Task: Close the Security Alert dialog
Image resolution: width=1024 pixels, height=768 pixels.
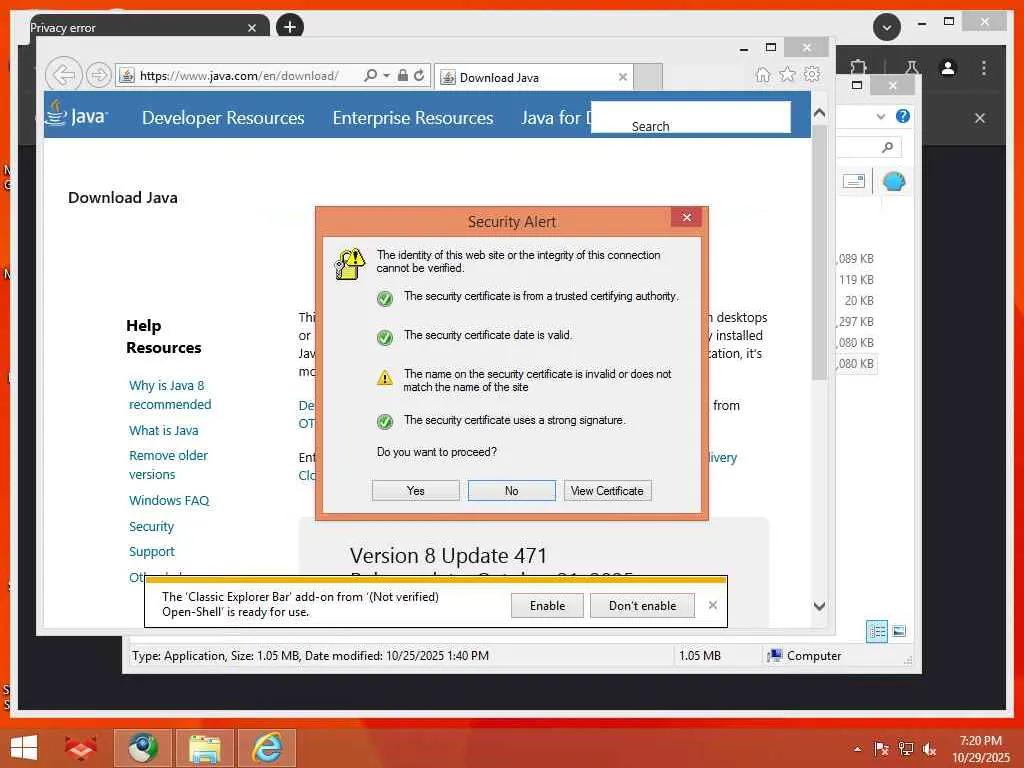Action: coord(686,217)
